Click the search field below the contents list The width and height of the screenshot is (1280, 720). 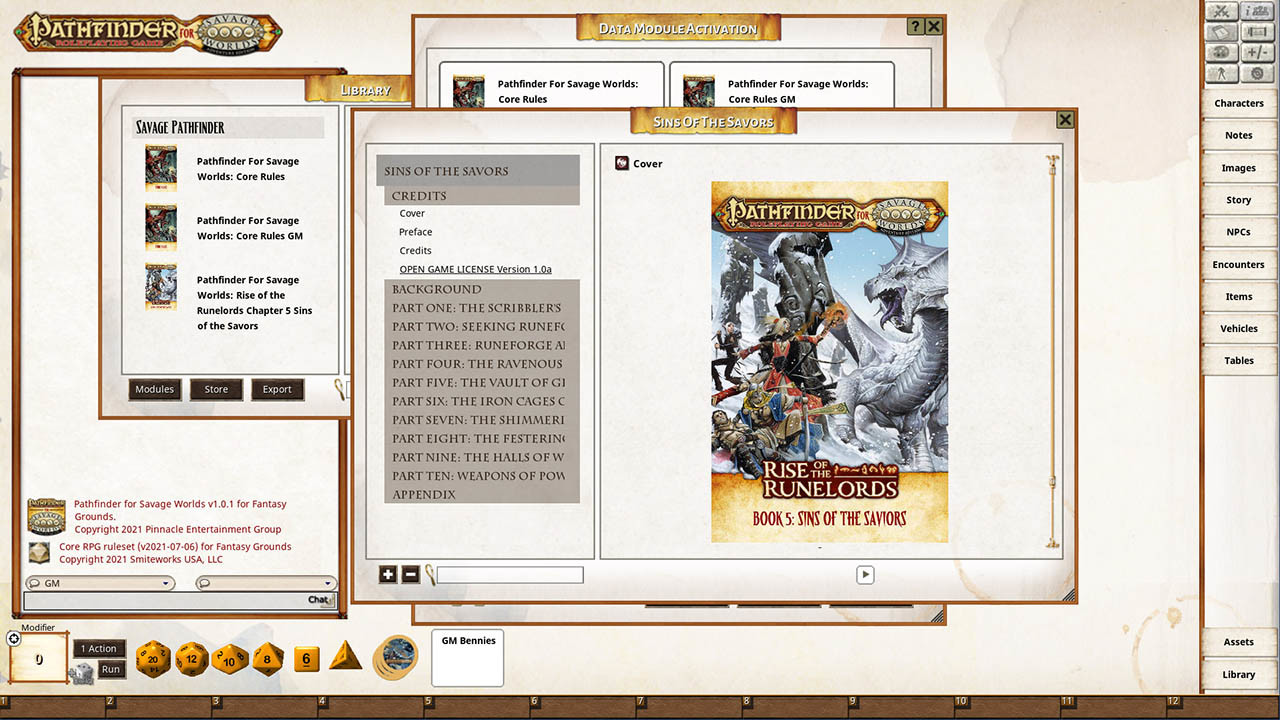[x=509, y=574]
